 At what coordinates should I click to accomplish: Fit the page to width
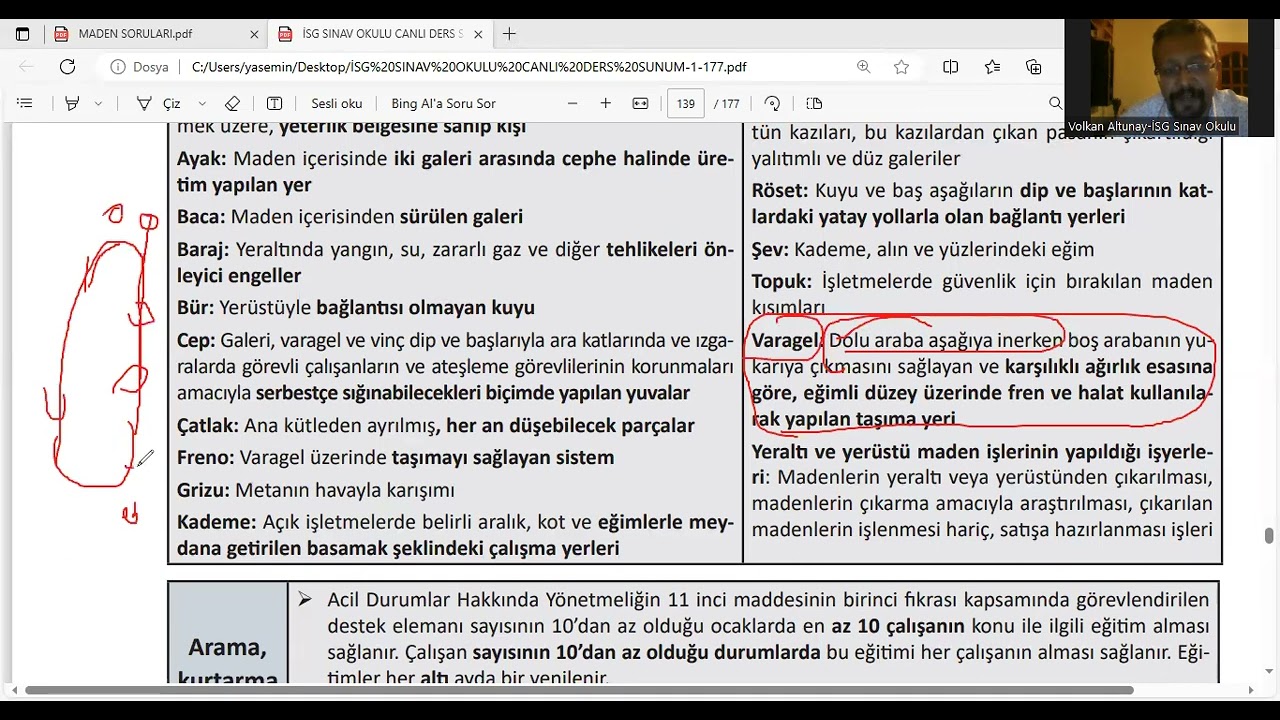click(x=640, y=103)
